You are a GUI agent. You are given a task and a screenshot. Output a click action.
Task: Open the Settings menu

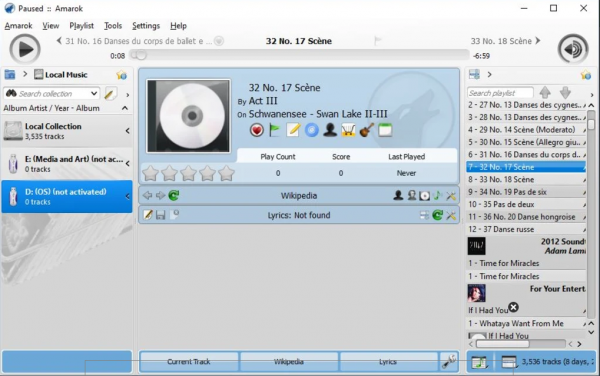(x=146, y=26)
